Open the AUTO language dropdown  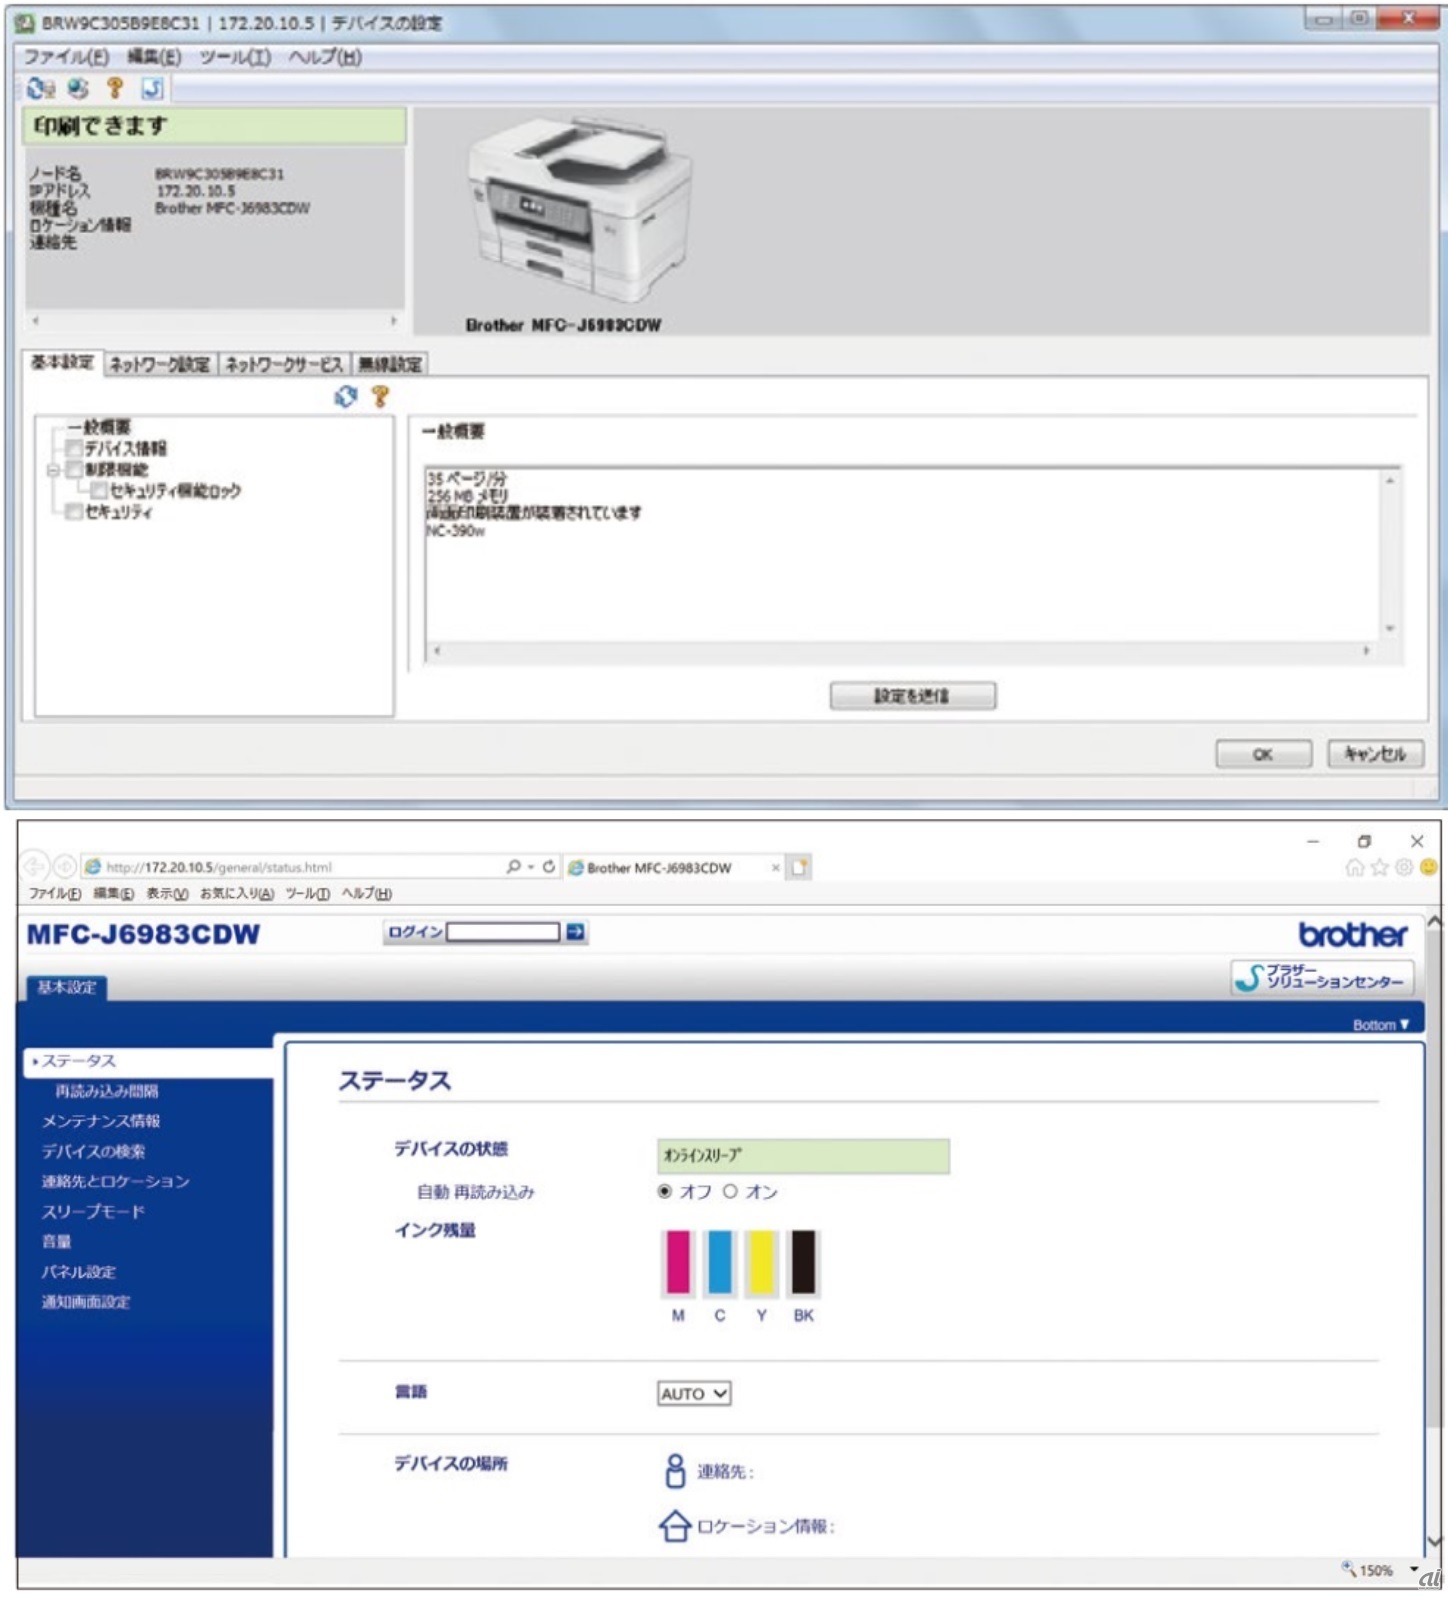click(x=694, y=1393)
